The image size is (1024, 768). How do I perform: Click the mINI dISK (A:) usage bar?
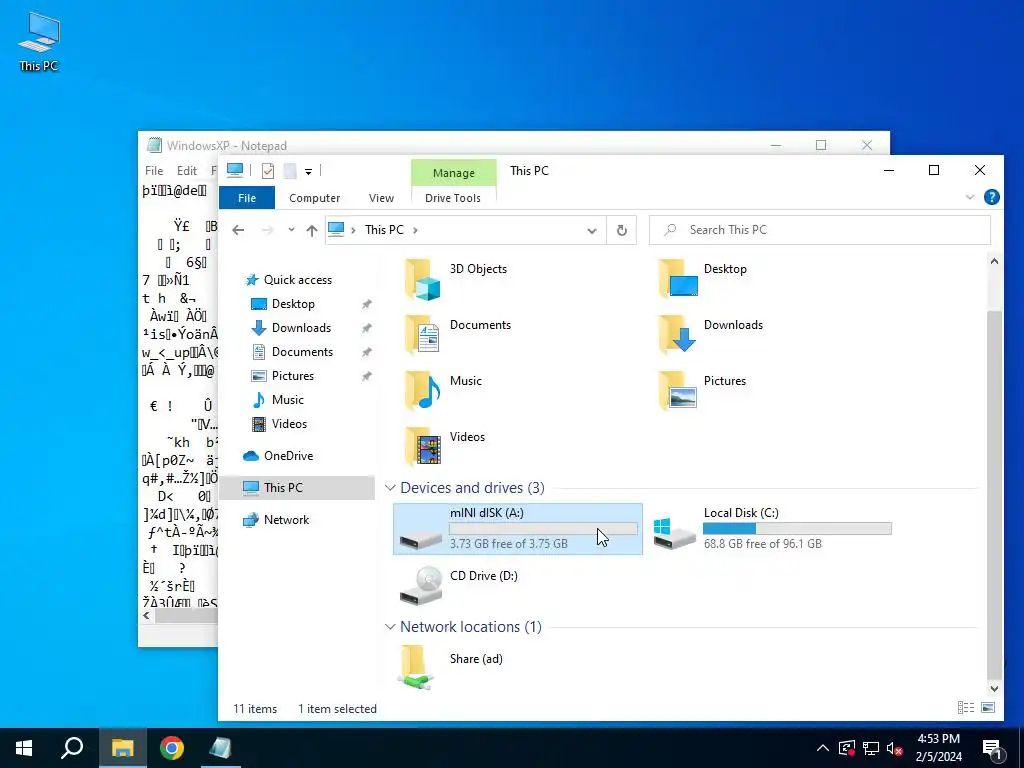(x=543, y=529)
